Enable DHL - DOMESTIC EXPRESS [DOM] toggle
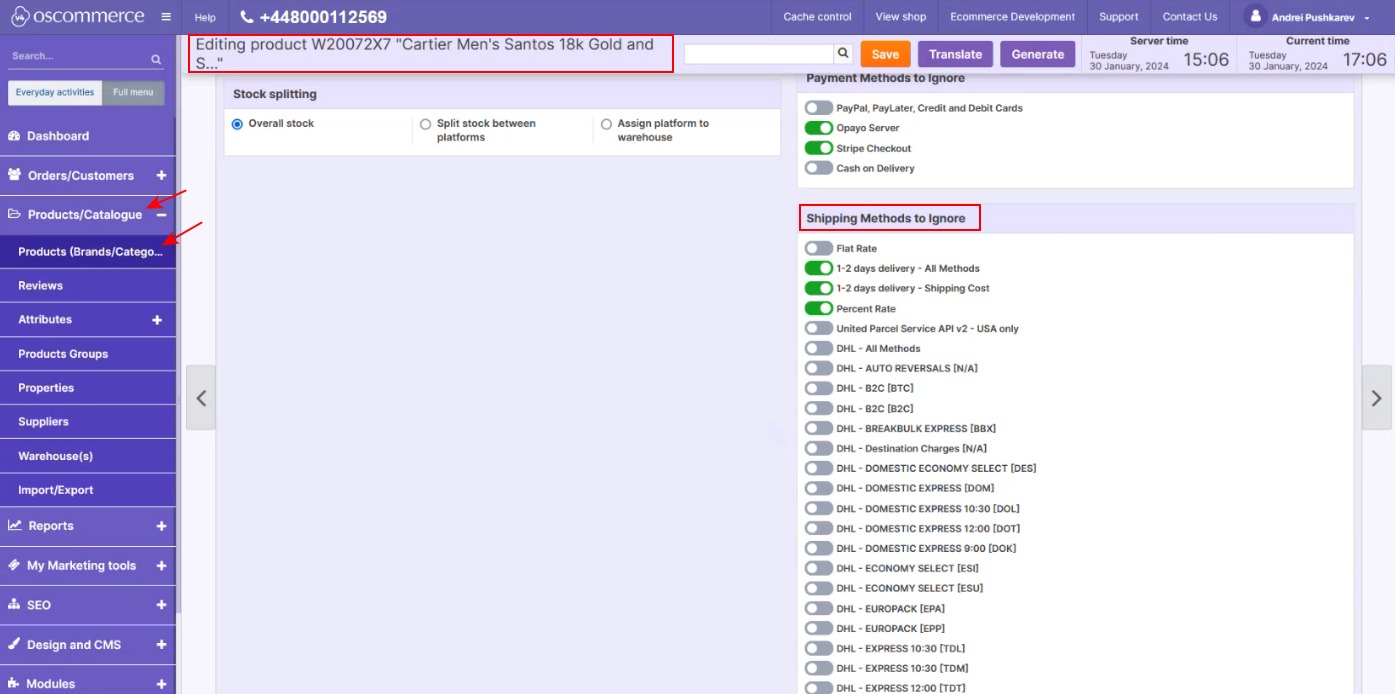The height and width of the screenshot is (694, 1395). (x=818, y=488)
